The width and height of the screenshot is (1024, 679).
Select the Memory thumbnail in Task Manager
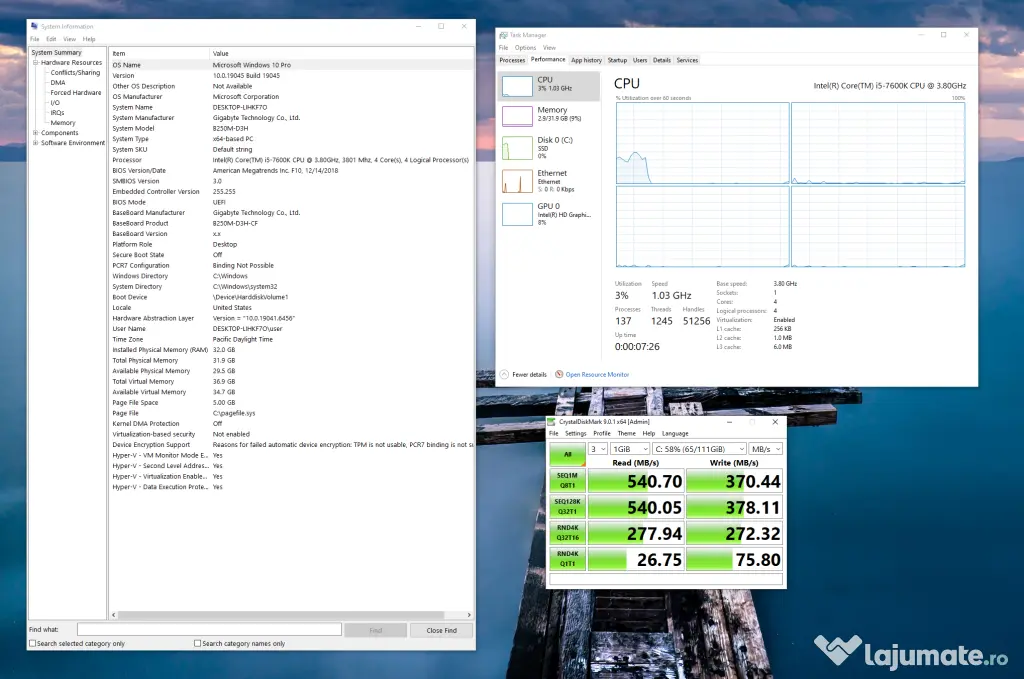pos(517,116)
